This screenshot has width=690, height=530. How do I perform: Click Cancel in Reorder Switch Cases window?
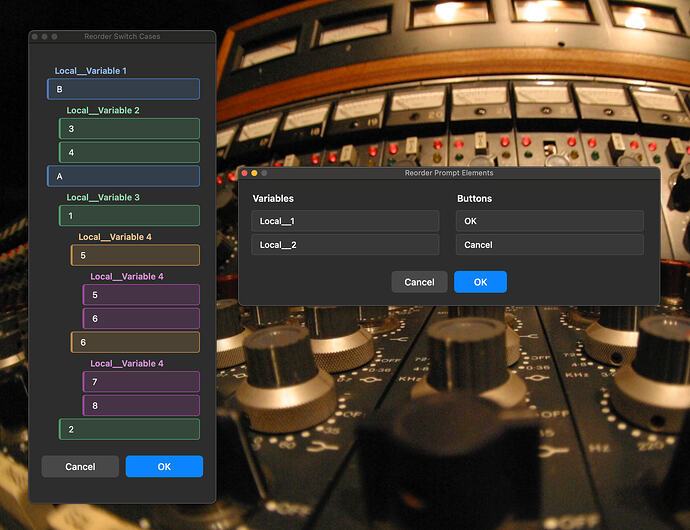(x=80, y=467)
